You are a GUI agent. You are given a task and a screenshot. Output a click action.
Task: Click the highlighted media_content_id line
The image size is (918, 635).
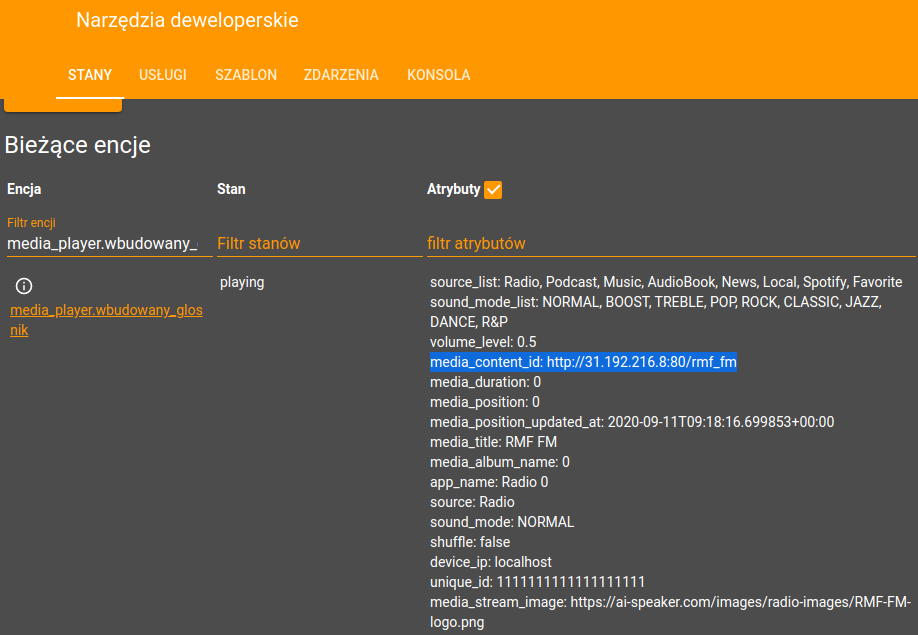pos(583,362)
